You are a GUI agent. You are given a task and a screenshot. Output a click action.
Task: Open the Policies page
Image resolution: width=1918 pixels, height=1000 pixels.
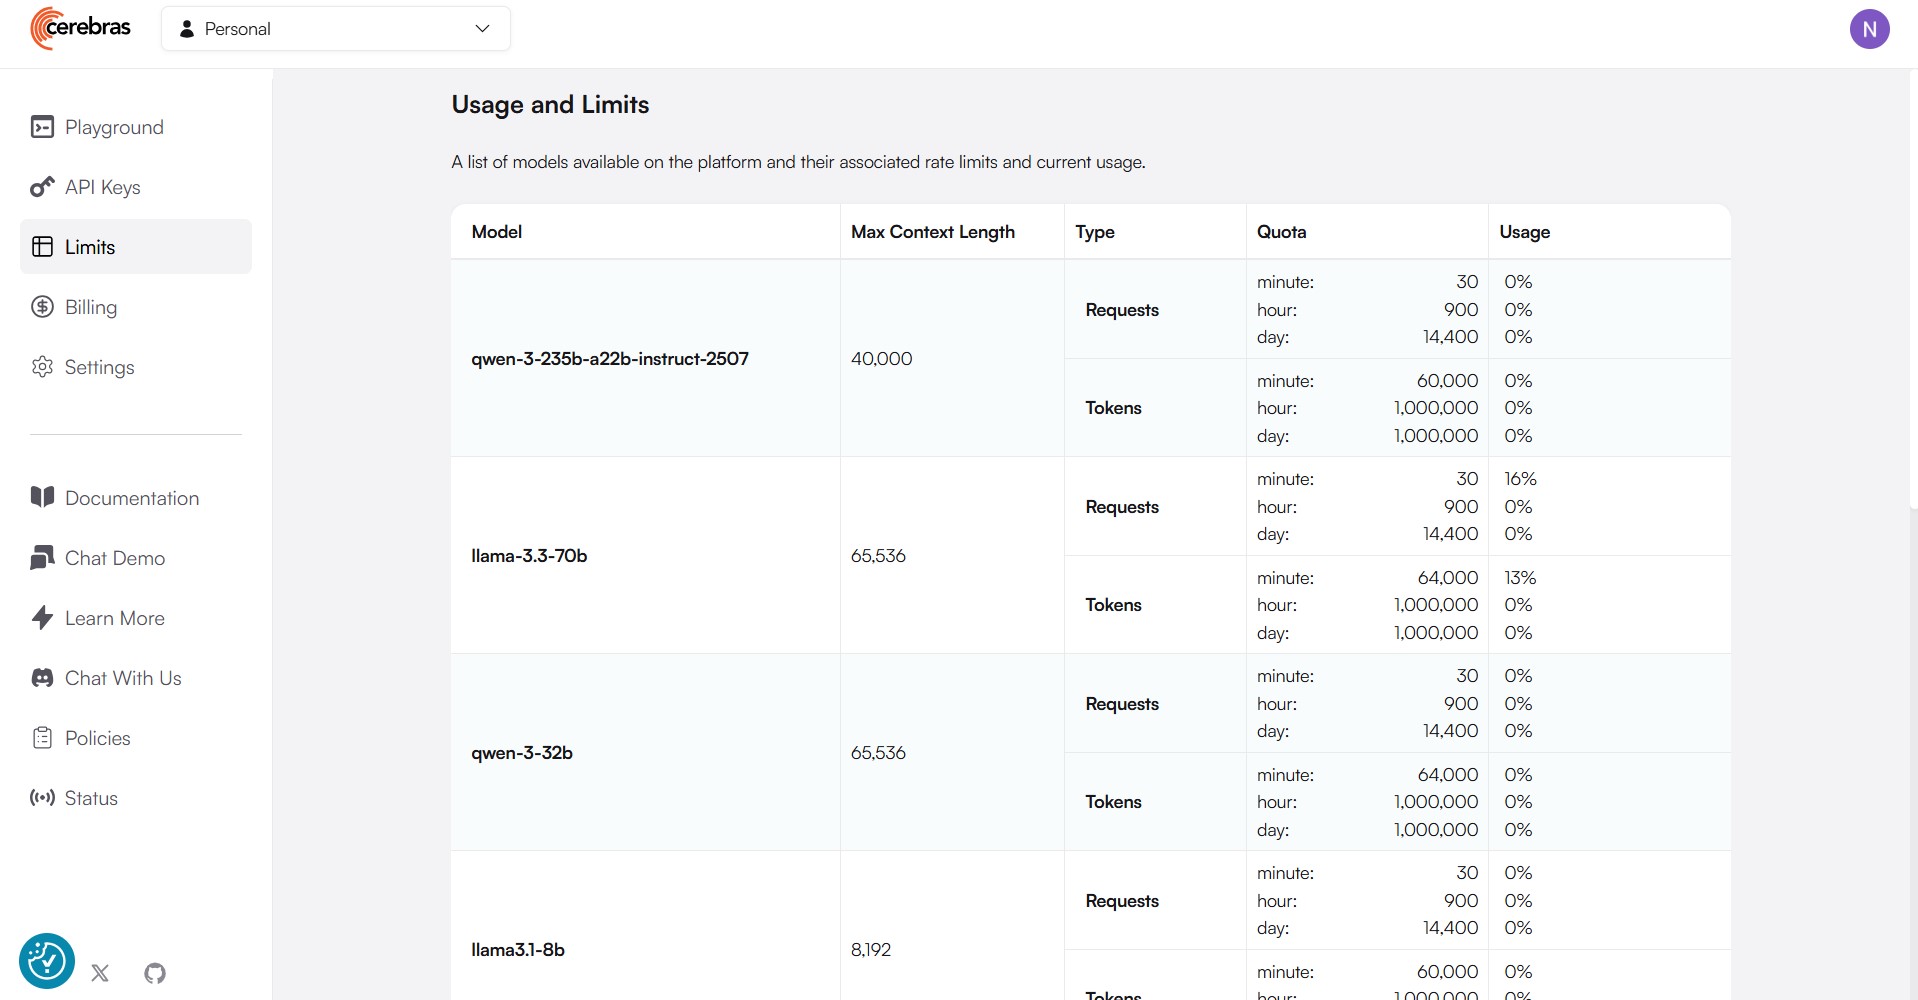[97, 738]
